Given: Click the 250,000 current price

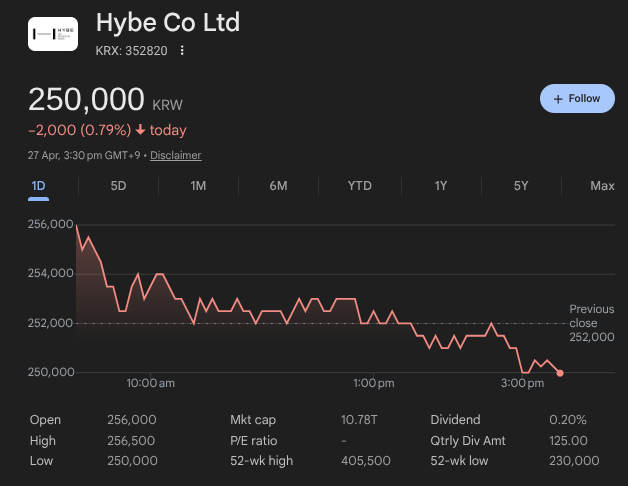Looking at the screenshot, I should click(x=86, y=99).
